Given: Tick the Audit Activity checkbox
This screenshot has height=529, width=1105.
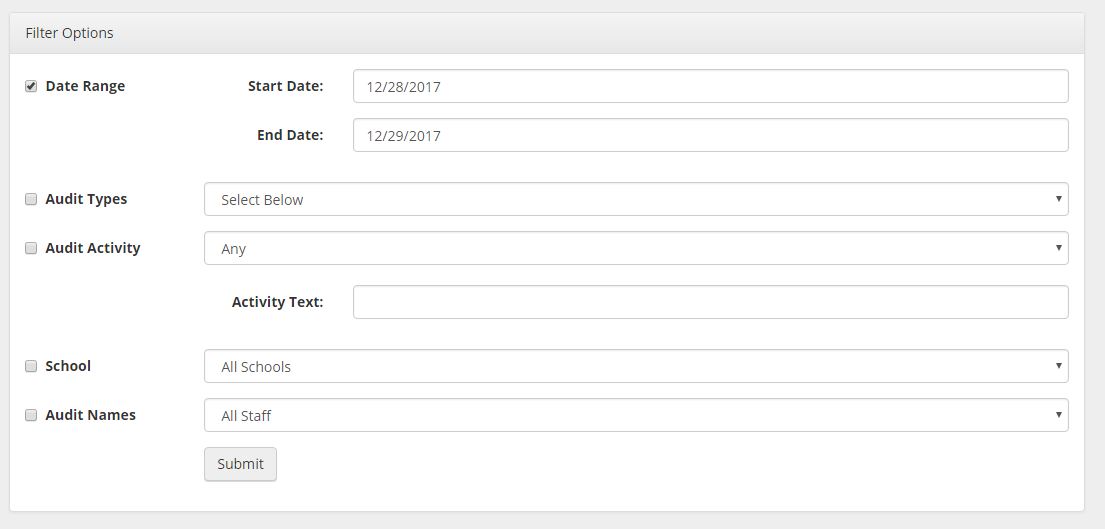Looking at the screenshot, I should coord(31,248).
